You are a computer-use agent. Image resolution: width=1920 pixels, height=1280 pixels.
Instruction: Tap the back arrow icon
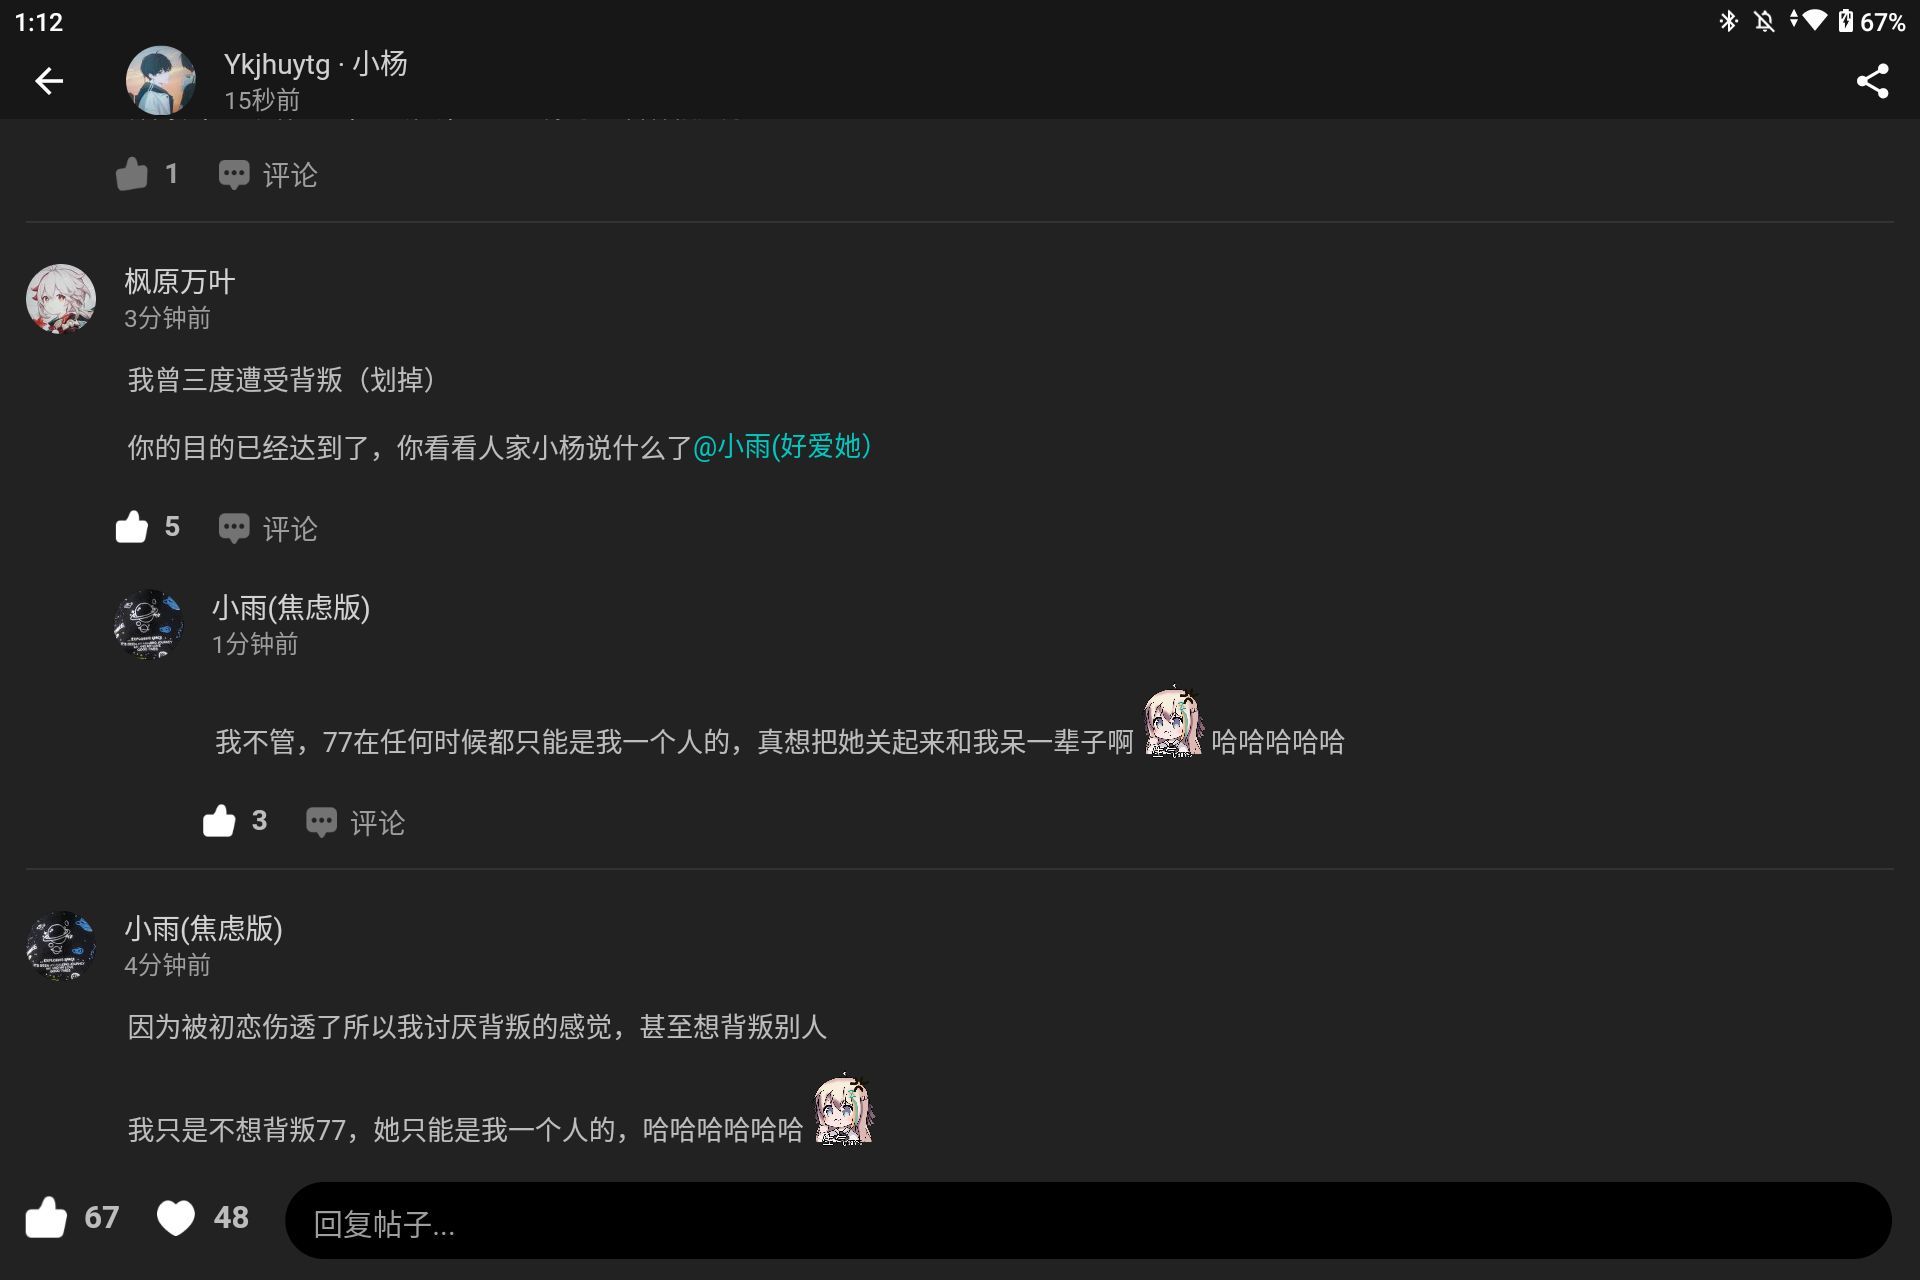[x=48, y=81]
